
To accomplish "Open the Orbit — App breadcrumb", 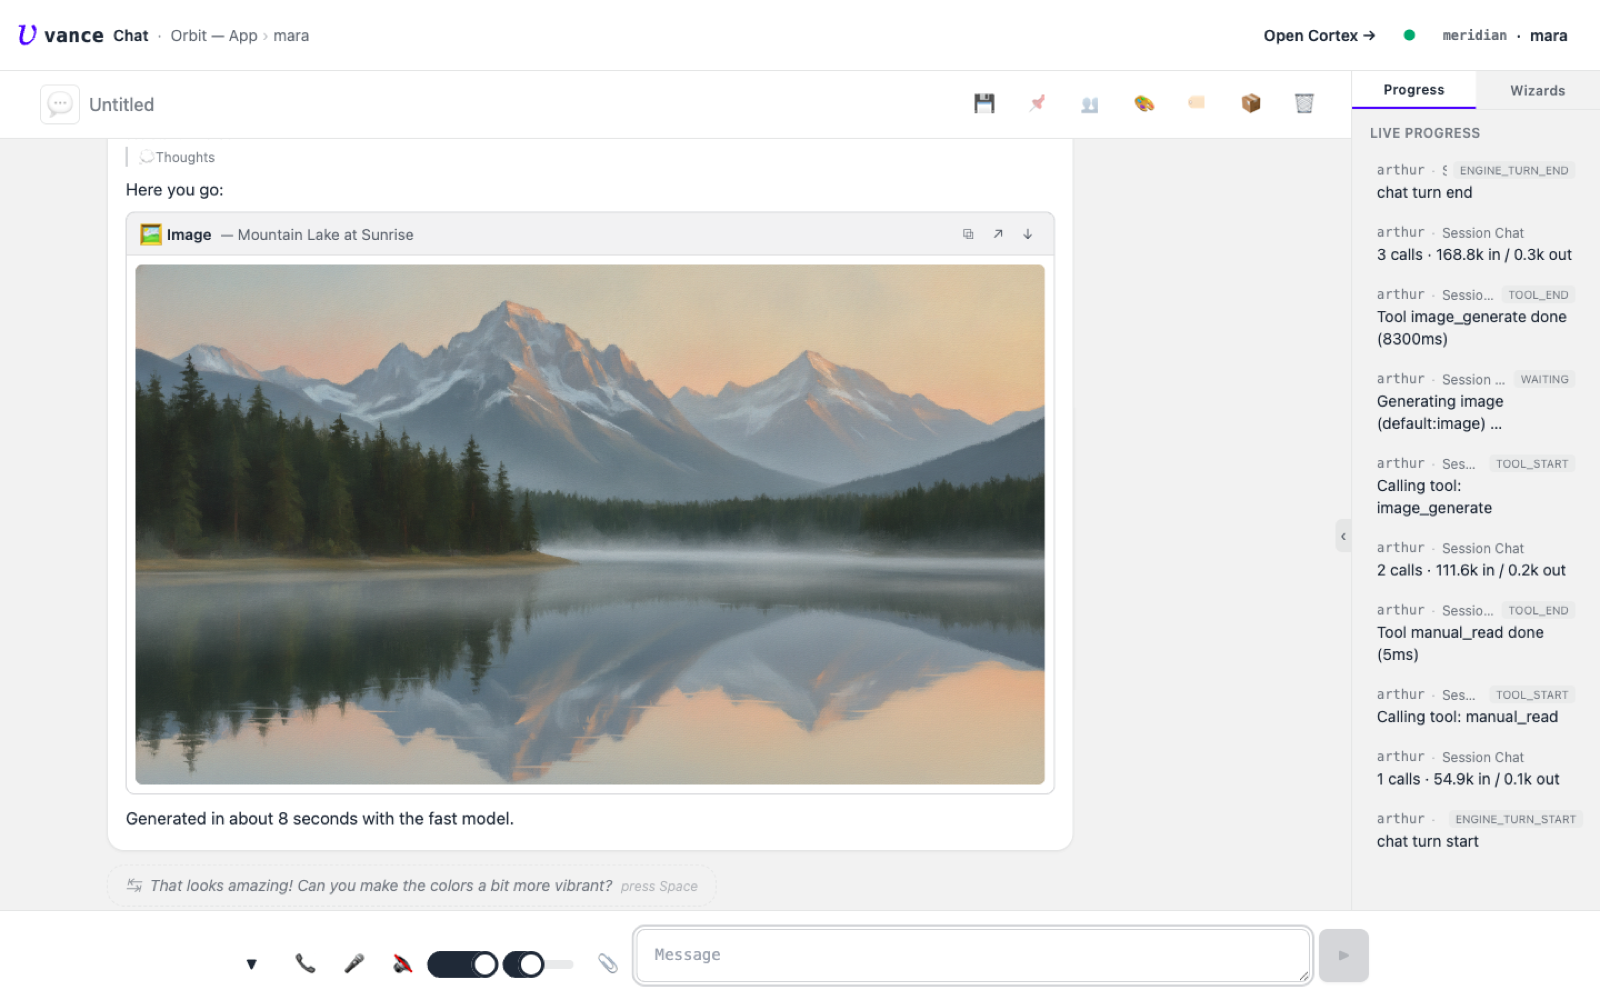I will pyautogui.click(x=214, y=35).
